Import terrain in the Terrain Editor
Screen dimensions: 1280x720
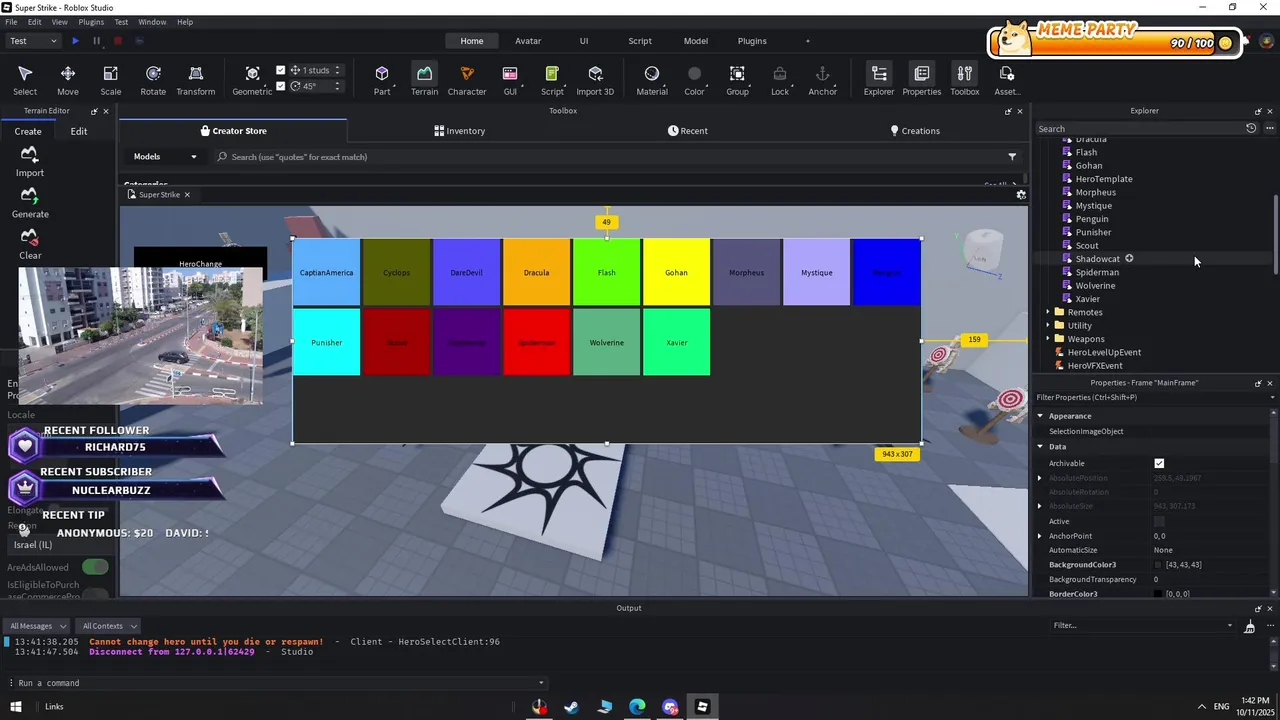click(30, 162)
